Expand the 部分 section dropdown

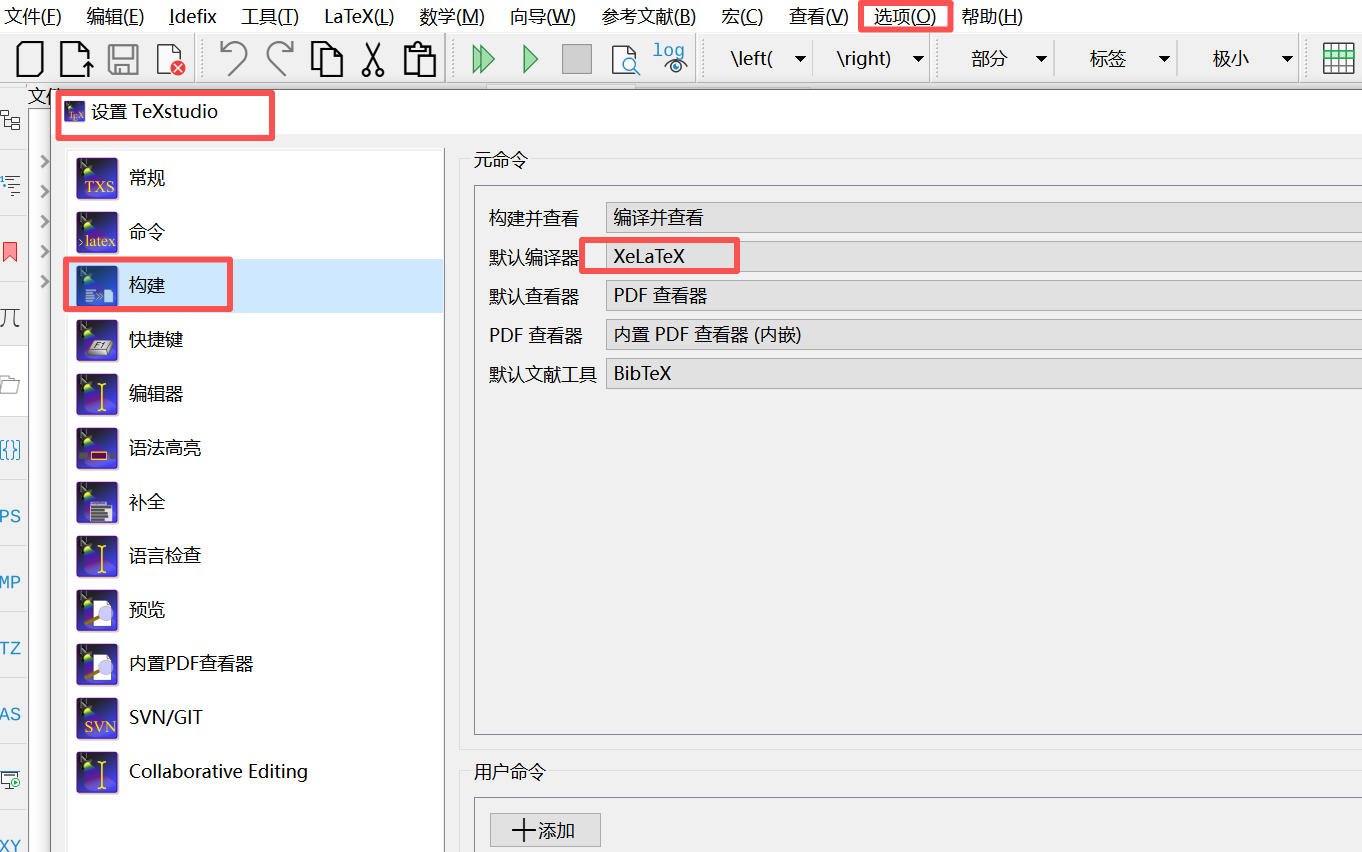(x=1041, y=59)
